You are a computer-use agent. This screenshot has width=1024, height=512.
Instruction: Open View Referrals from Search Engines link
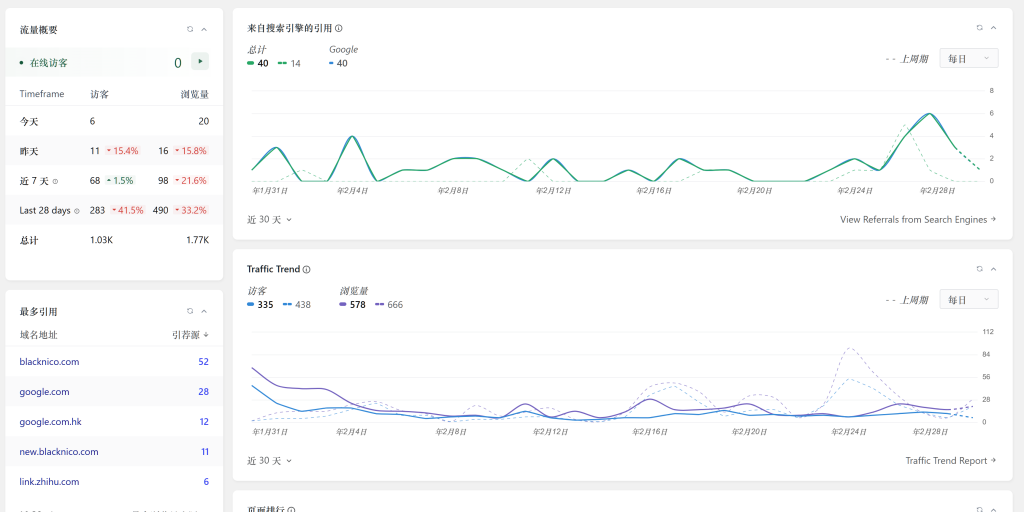[917, 220]
